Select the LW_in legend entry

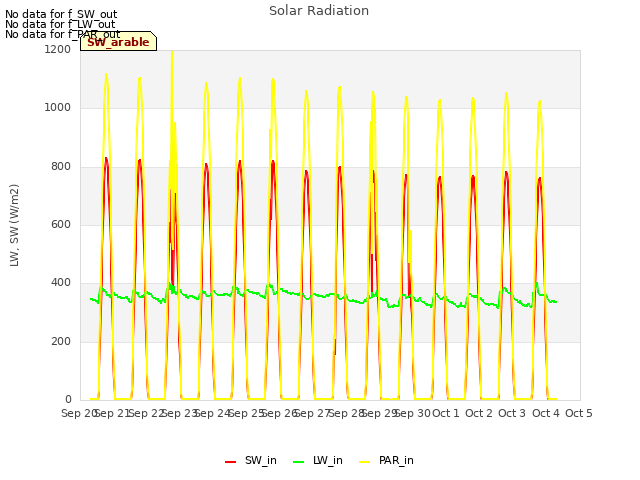click(318, 460)
